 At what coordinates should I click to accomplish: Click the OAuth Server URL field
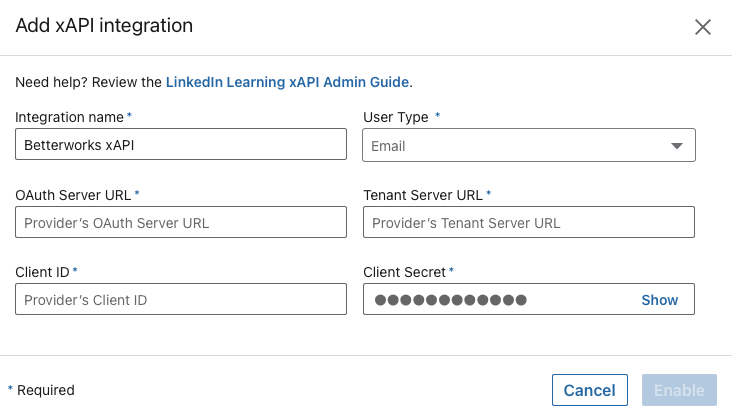point(181,222)
